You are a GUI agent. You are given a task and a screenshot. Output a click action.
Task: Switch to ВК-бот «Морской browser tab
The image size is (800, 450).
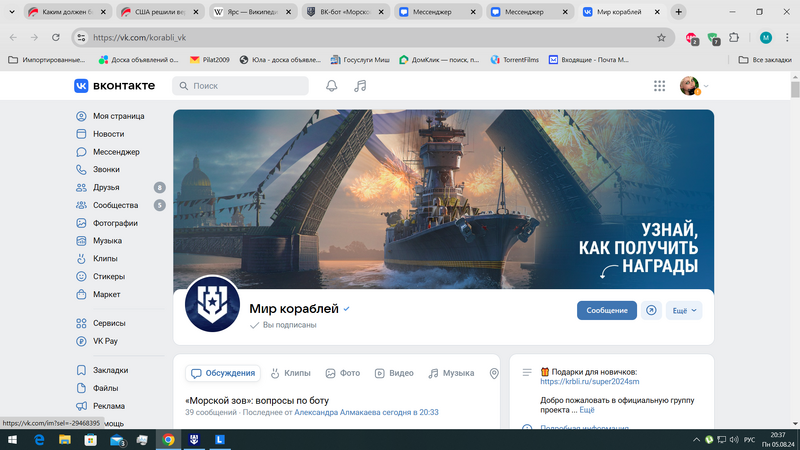[344, 12]
